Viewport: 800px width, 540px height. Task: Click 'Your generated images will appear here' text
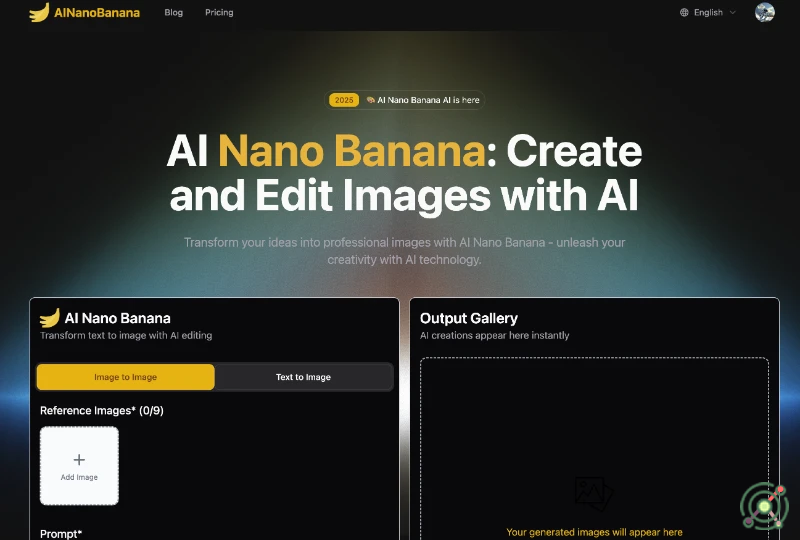[594, 532]
